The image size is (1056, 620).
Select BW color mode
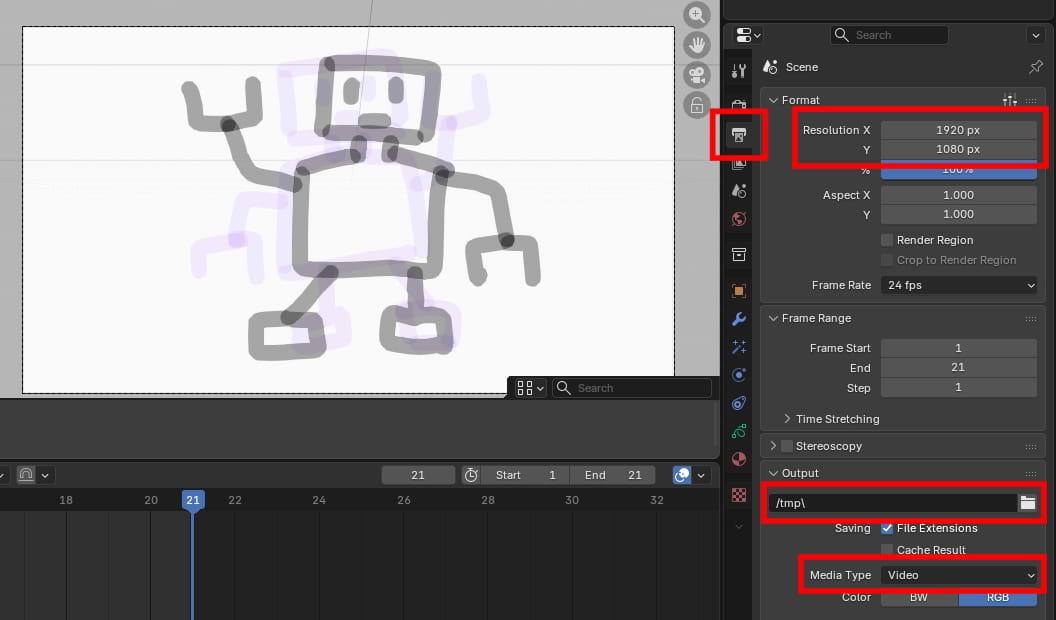click(918, 597)
